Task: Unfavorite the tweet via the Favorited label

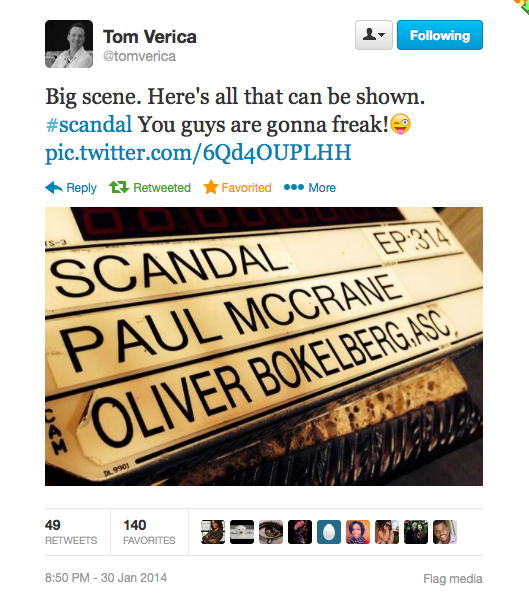Action: point(246,188)
